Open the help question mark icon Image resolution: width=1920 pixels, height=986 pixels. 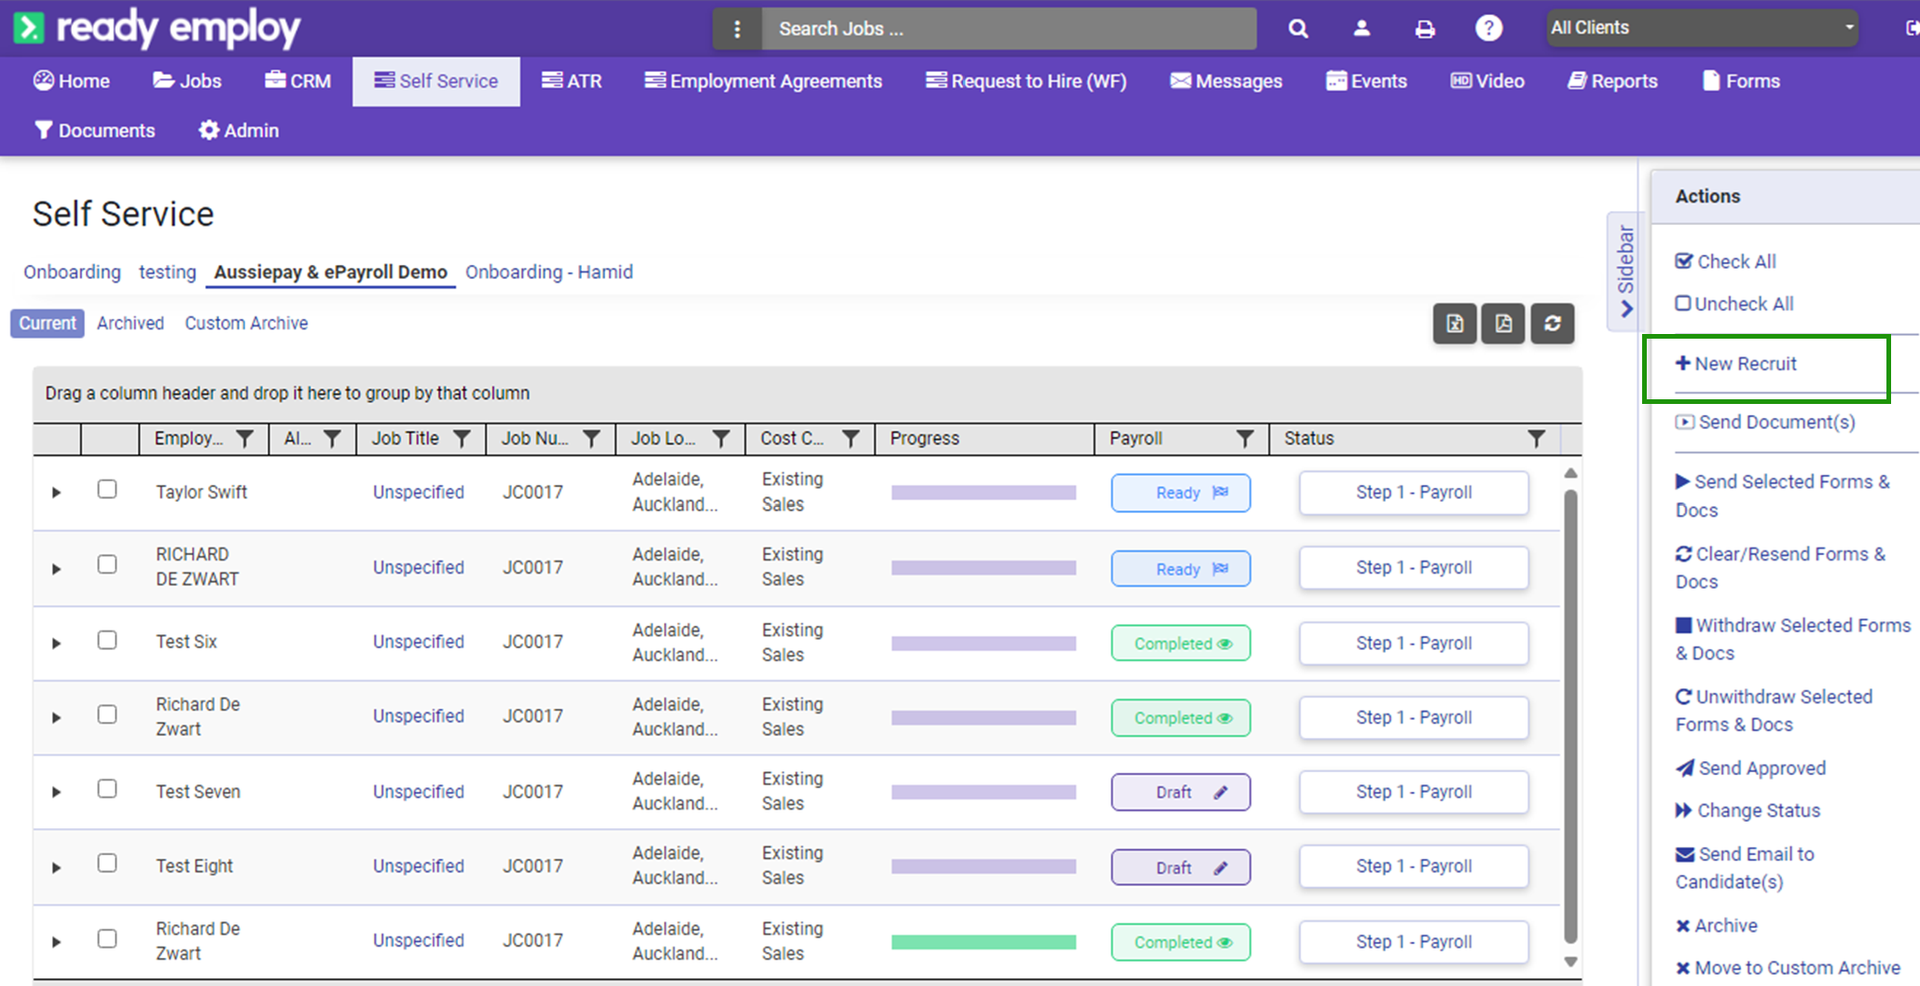(1489, 28)
